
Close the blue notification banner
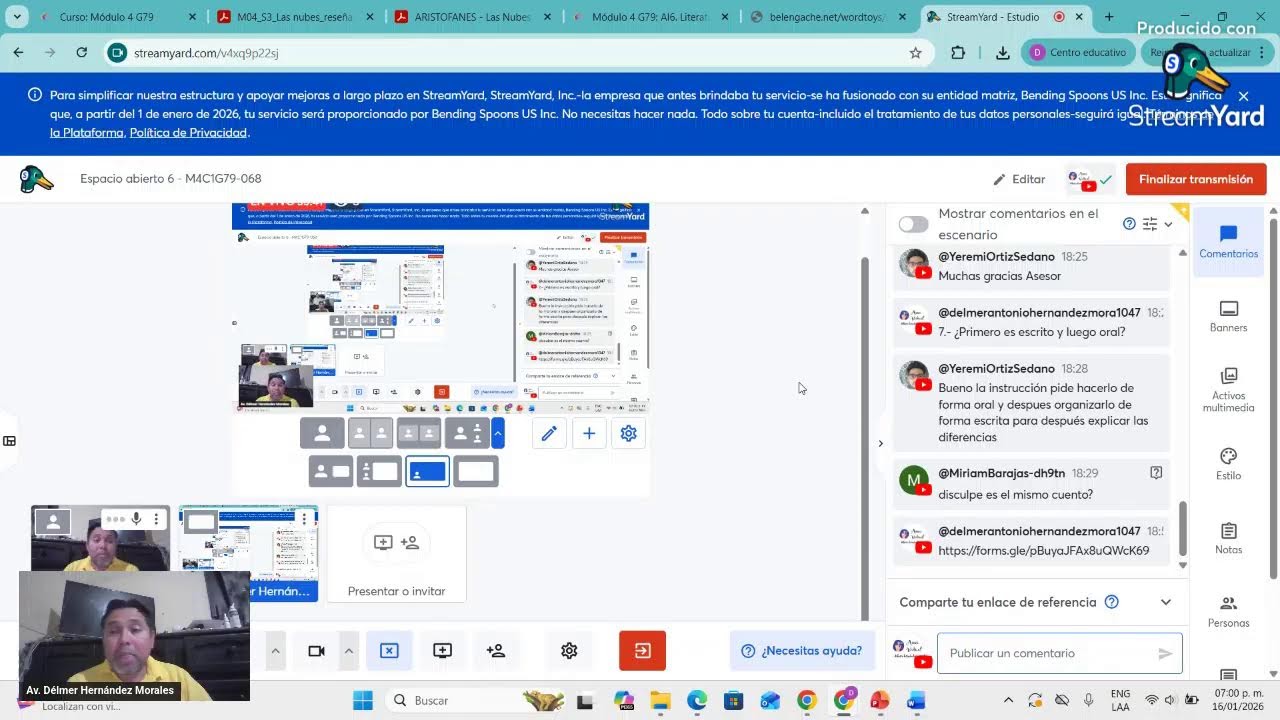coord(1243,96)
